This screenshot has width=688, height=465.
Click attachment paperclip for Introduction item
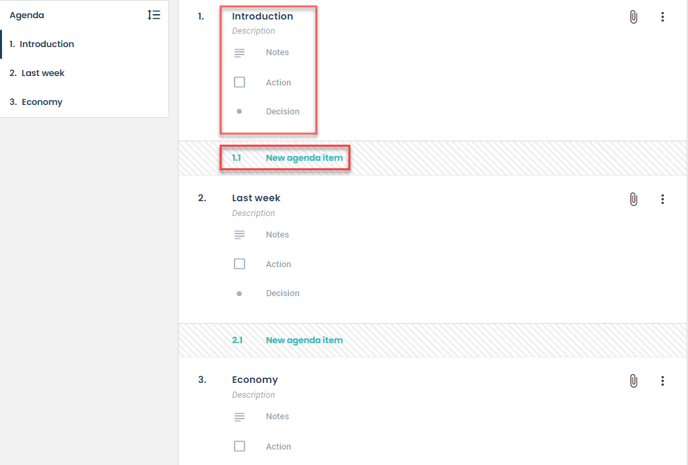tap(633, 17)
